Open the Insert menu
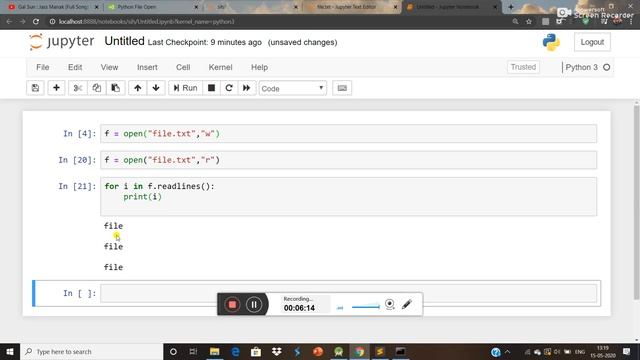 147,67
